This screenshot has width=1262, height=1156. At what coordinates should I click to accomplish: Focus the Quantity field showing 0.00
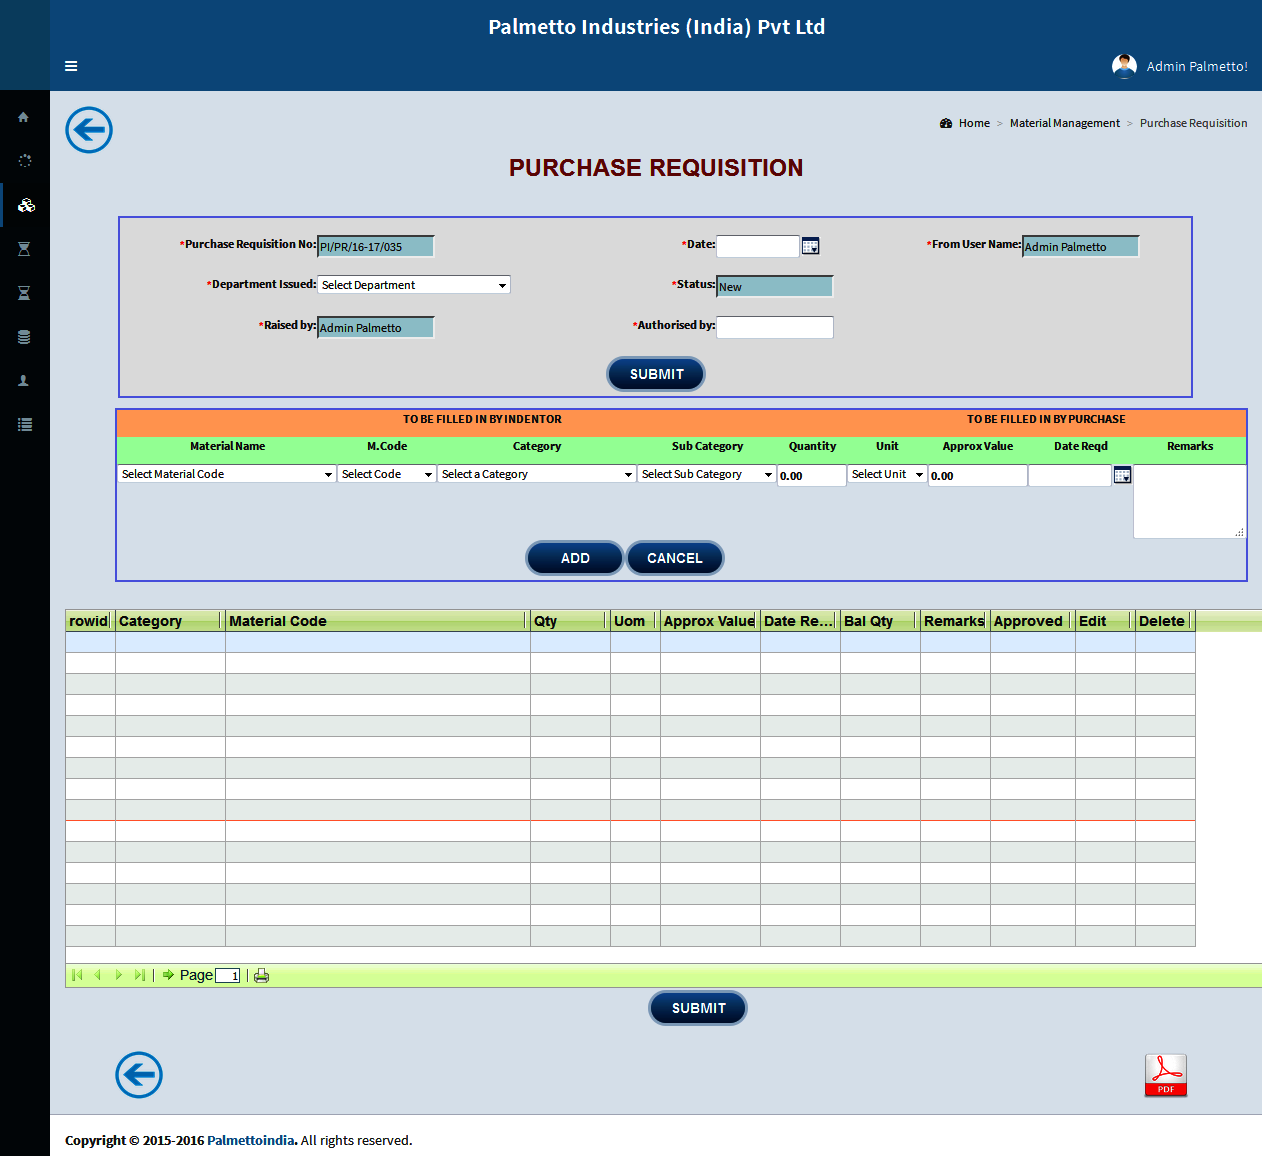tap(812, 475)
